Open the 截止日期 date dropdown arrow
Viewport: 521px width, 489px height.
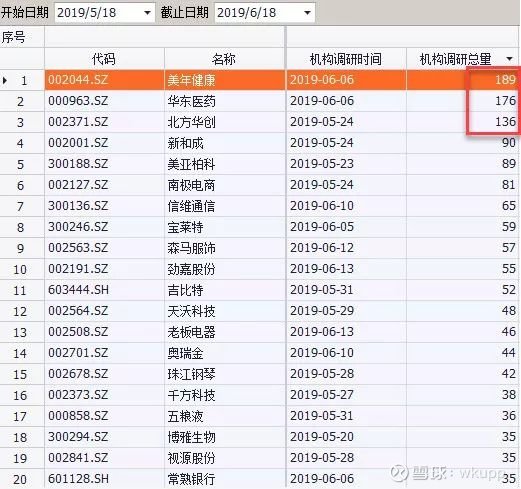[307, 13]
